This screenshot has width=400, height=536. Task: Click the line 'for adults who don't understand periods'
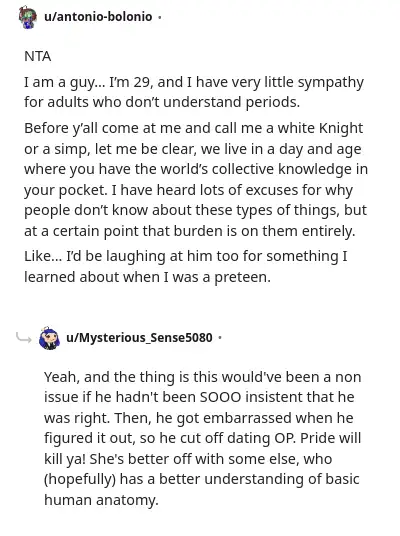162,102
